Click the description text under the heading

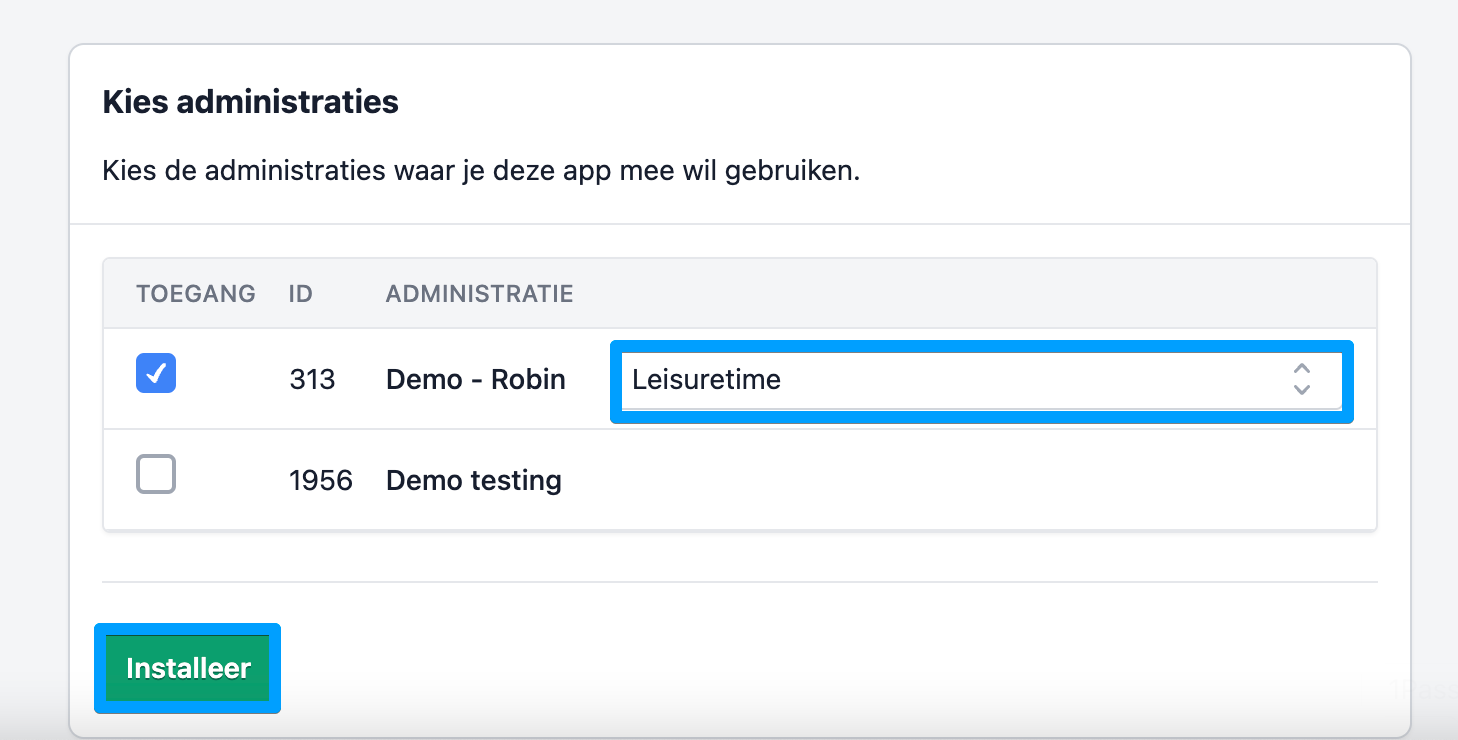point(480,171)
